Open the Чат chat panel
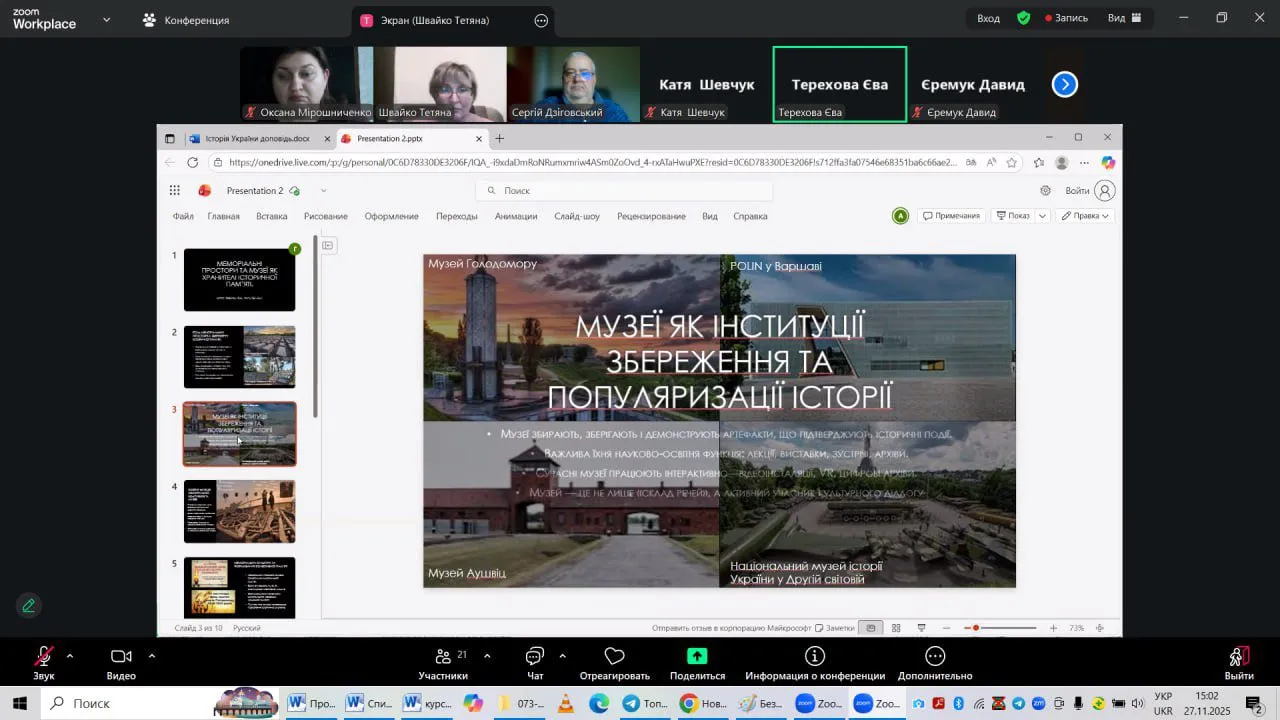The width and height of the screenshot is (1280, 720). click(x=535, y=658)
